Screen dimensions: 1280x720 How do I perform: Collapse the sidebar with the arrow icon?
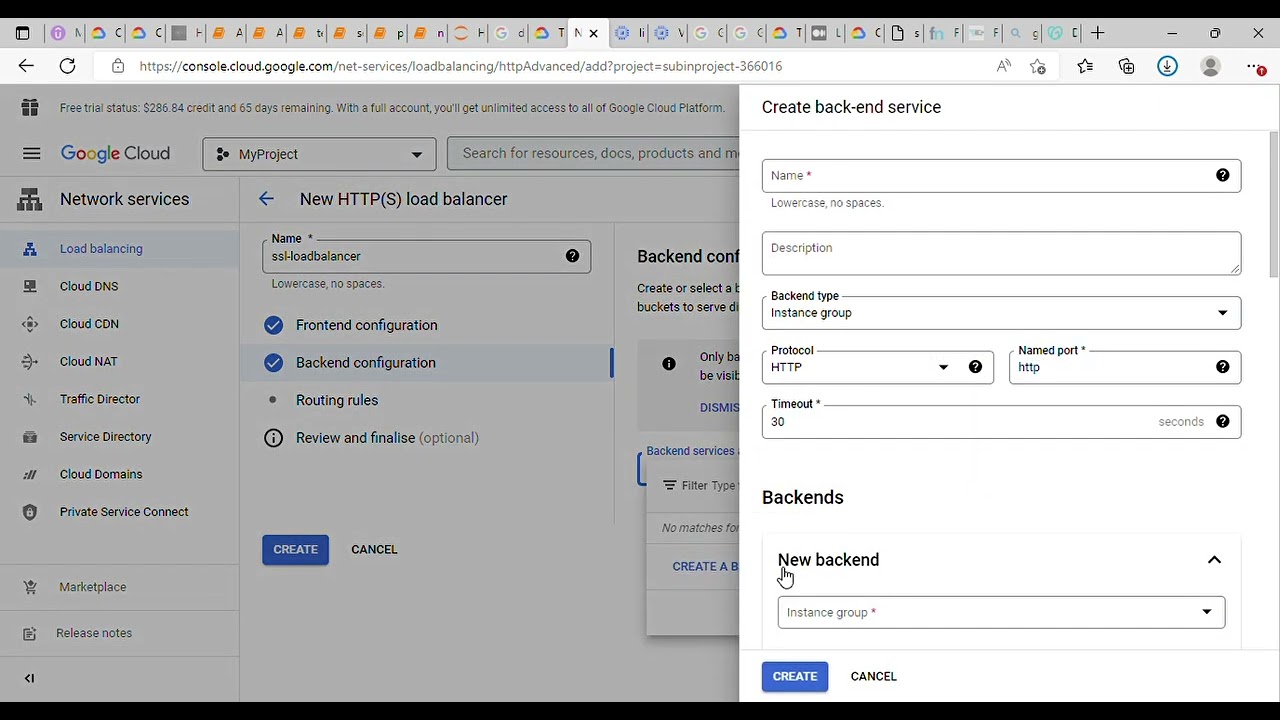pyautogui.click(x=29, y=678)
